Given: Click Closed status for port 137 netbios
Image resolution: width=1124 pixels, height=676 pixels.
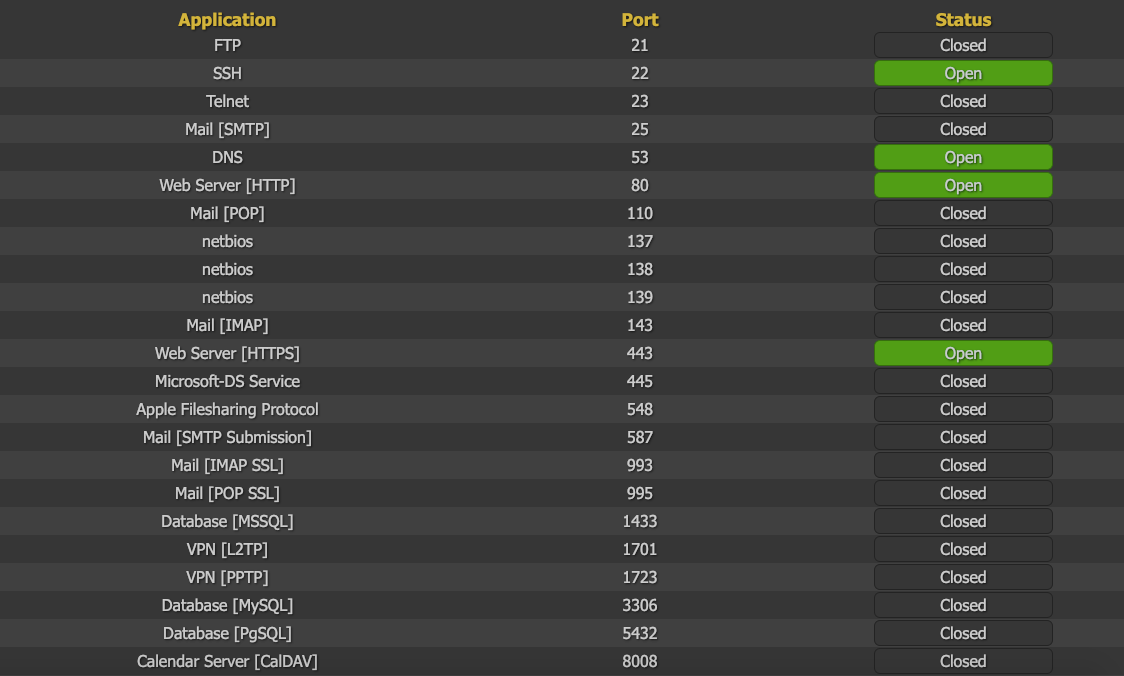Looking at the screenshot, I should (963, 241).
